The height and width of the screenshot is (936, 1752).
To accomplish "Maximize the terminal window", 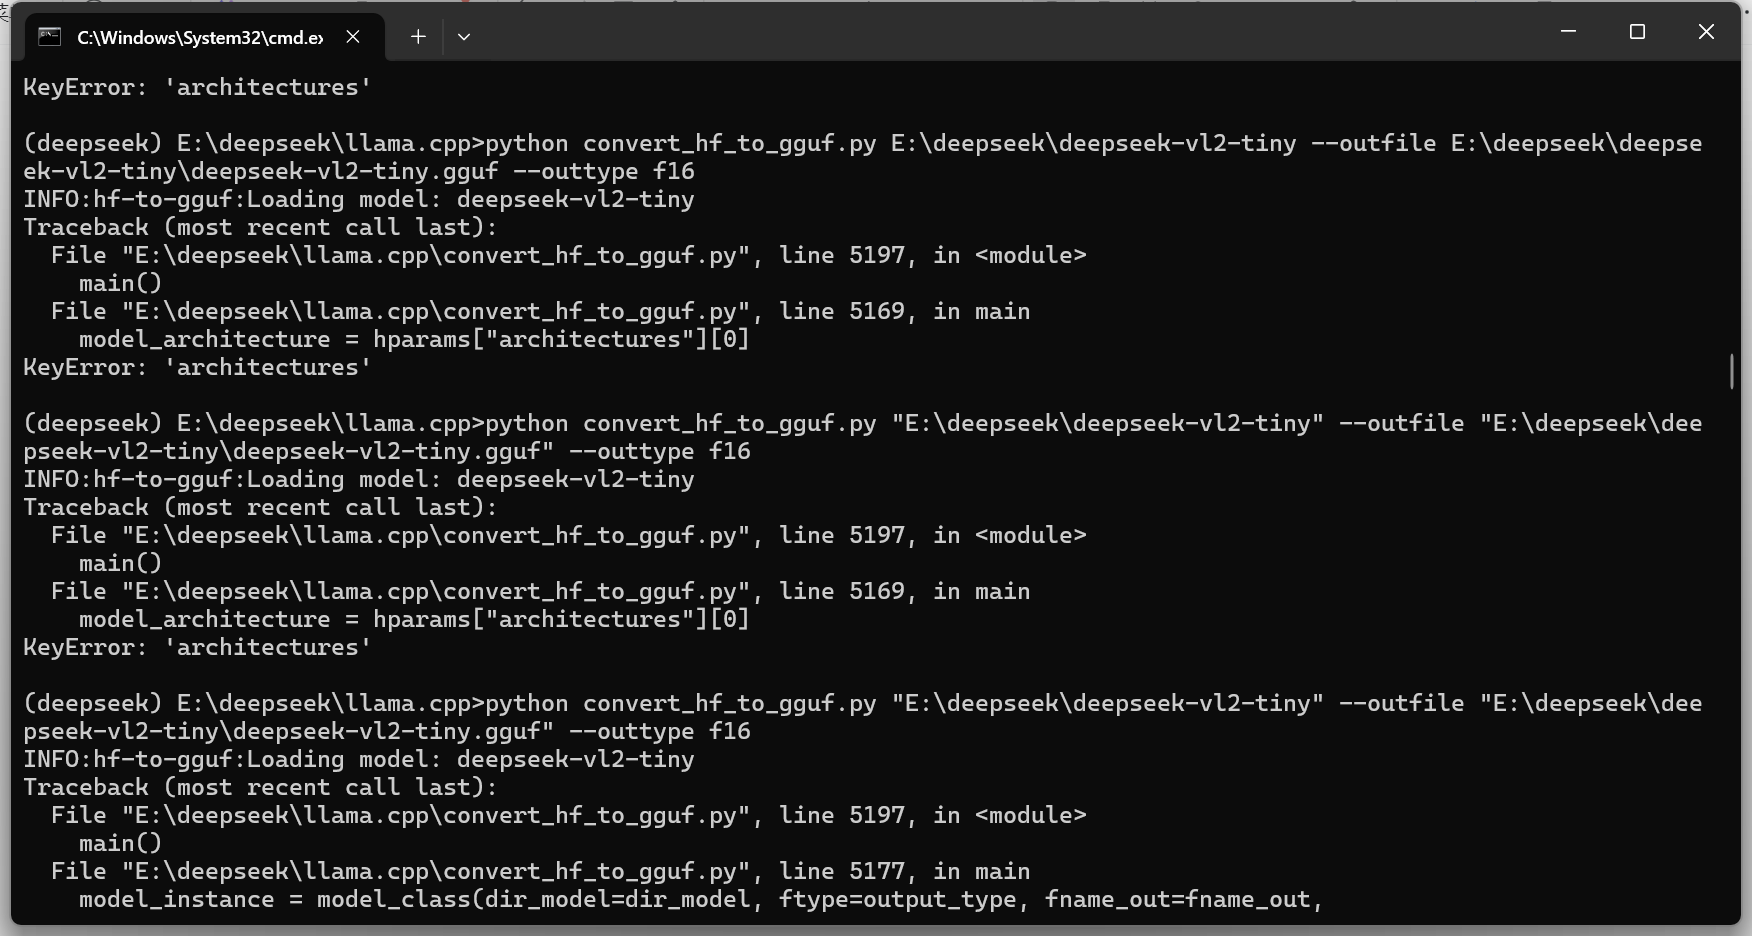I will tap(1637, 32).
